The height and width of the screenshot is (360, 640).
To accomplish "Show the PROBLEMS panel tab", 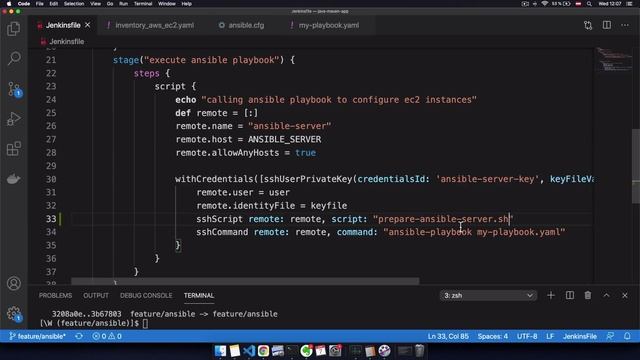I will tap(55, 295).
